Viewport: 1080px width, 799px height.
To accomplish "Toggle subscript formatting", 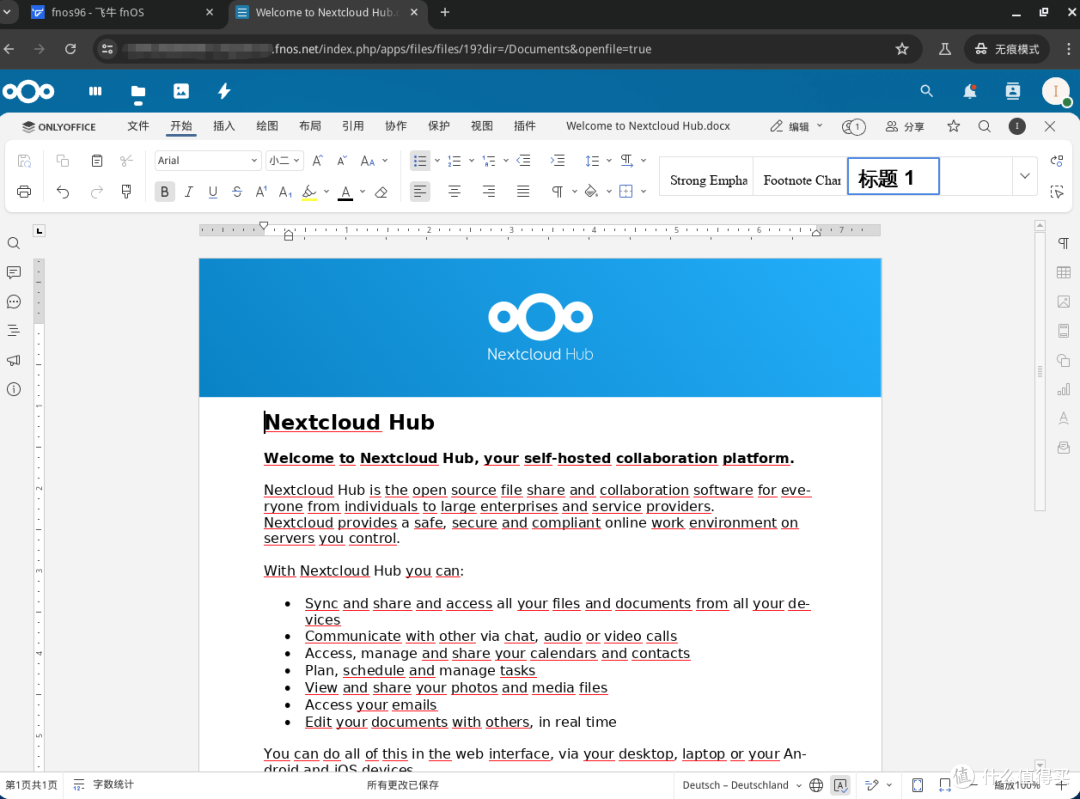I will click(x=285, y=192).
